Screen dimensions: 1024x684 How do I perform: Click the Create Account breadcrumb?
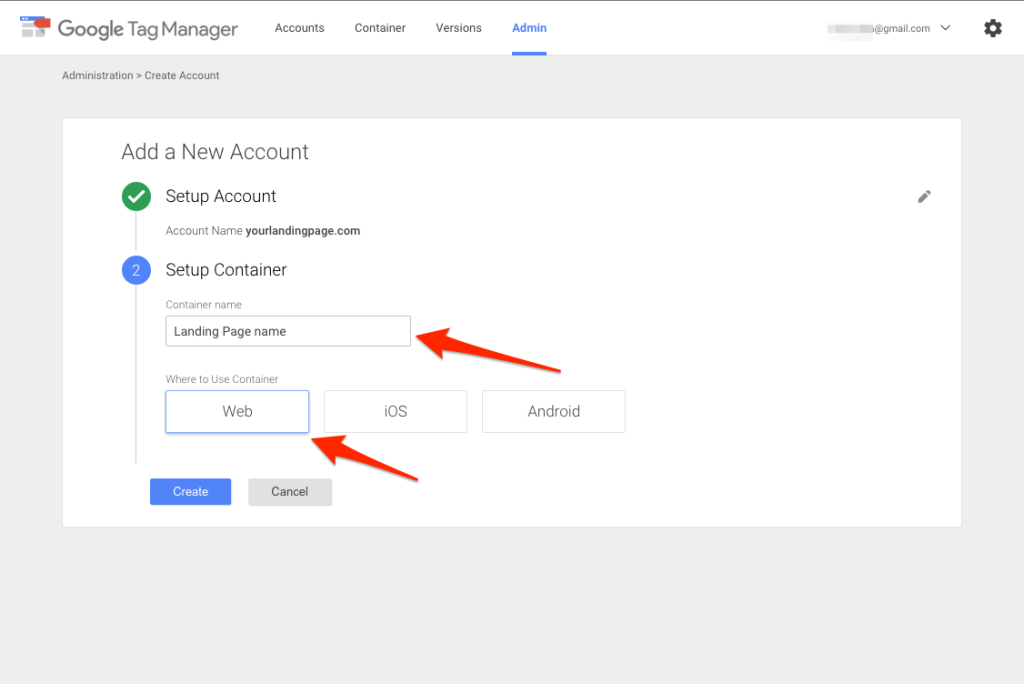tap(182, 75)
